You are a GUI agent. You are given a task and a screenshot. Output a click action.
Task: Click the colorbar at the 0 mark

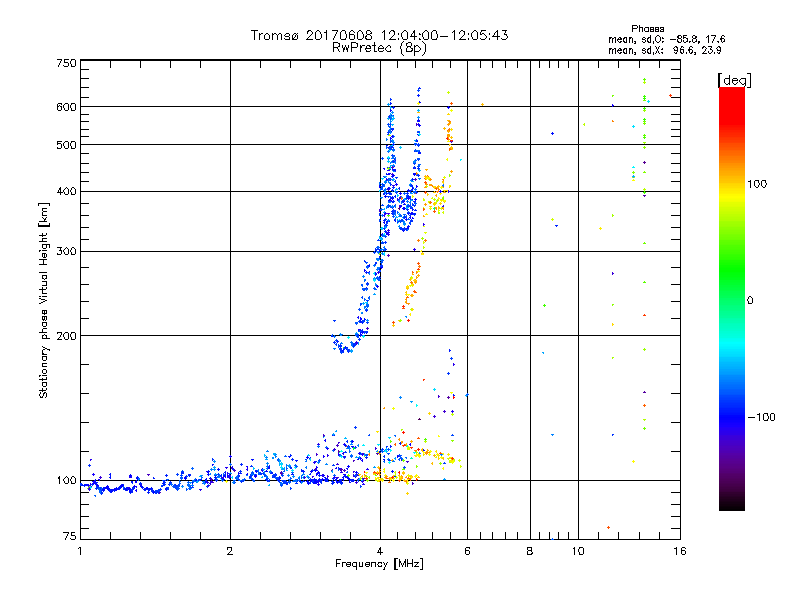(x=731, y=300)
